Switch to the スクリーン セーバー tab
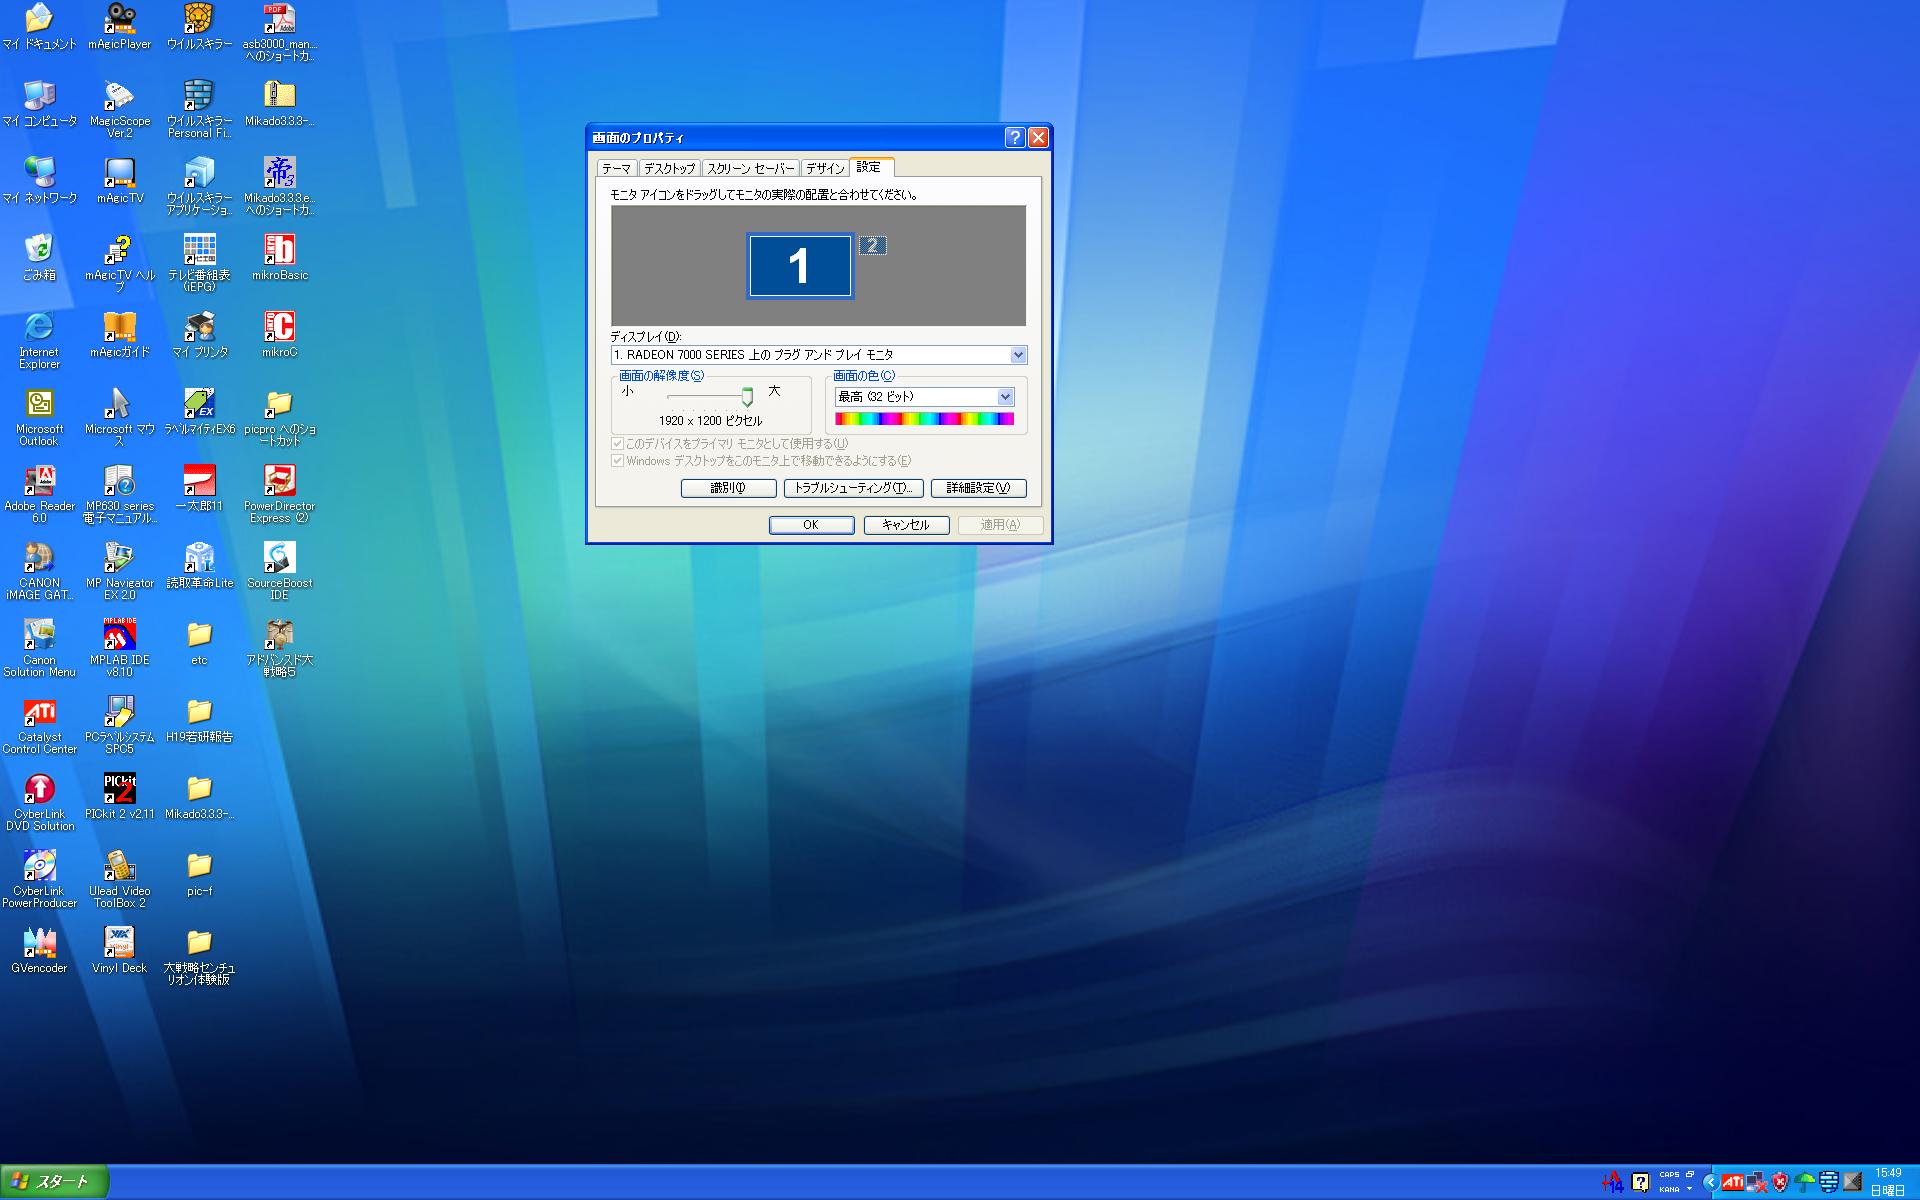 coord(750,169)
